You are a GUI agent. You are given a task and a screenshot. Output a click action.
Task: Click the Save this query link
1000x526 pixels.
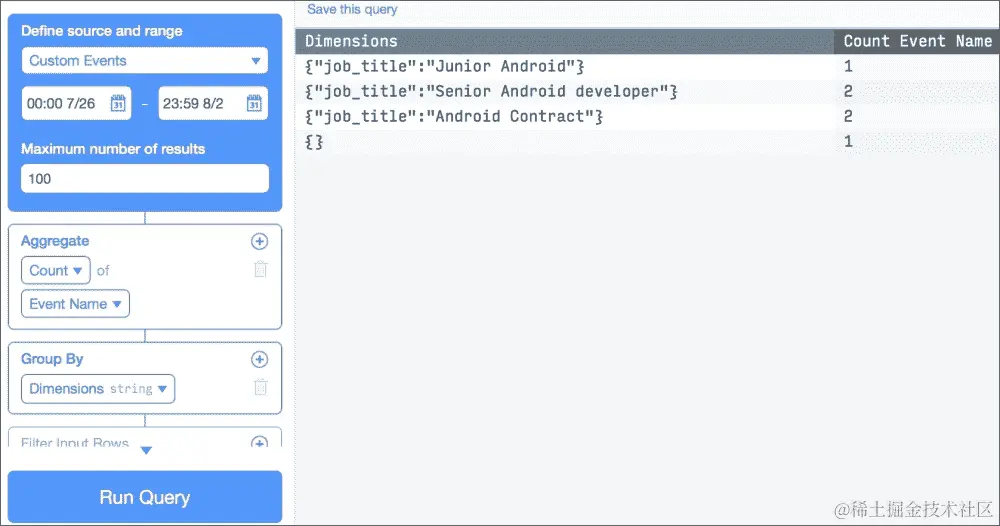352,10
